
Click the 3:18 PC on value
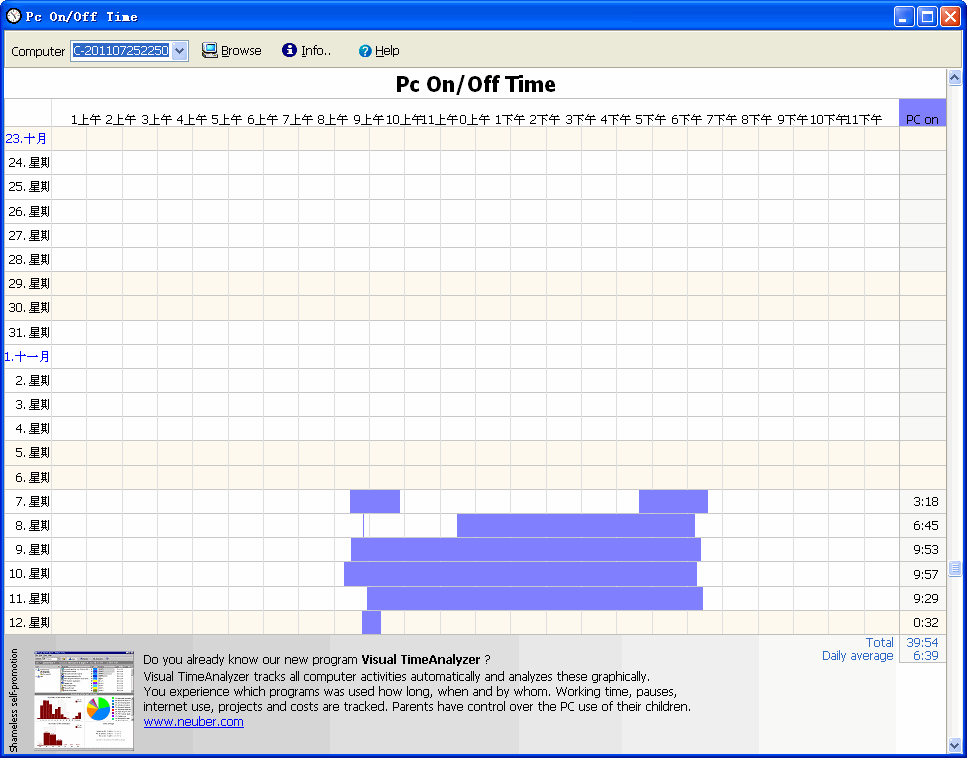click(x=926, y=502)
